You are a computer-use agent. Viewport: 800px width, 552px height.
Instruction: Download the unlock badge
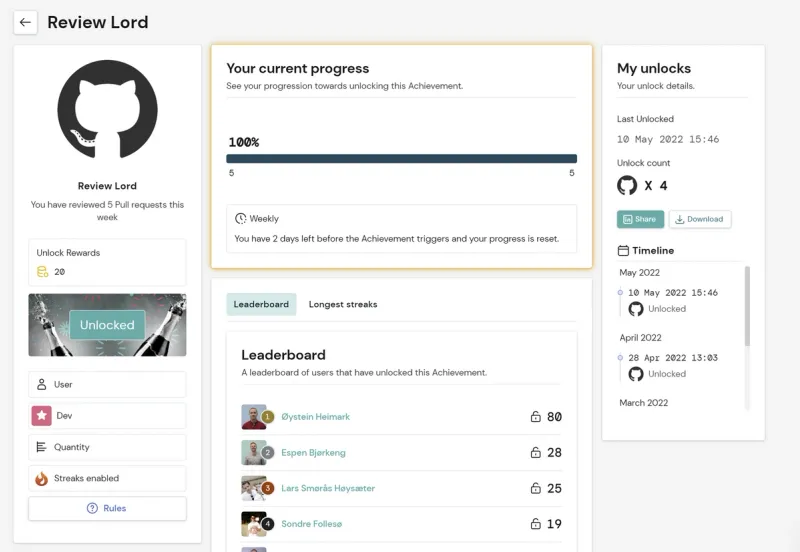point(699,219)
